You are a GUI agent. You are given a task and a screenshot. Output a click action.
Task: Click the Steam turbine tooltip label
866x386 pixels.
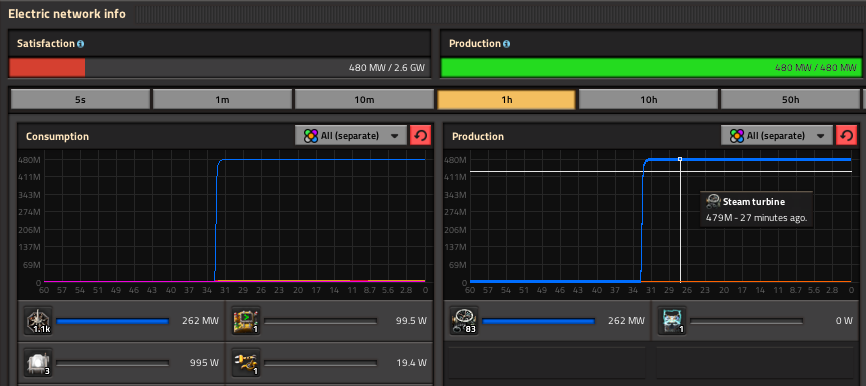coord(754,202)
